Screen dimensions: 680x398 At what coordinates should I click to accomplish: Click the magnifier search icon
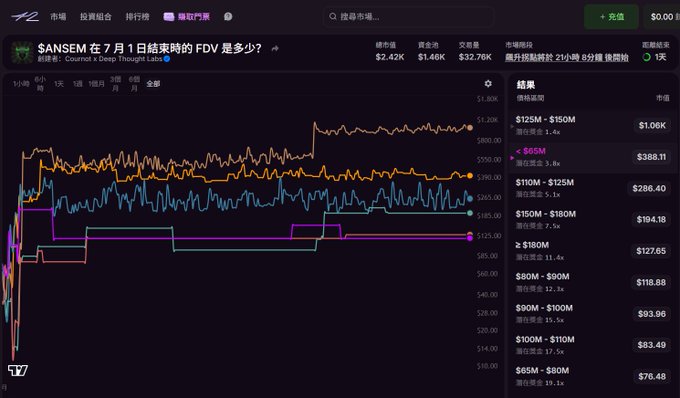point(333,16)
